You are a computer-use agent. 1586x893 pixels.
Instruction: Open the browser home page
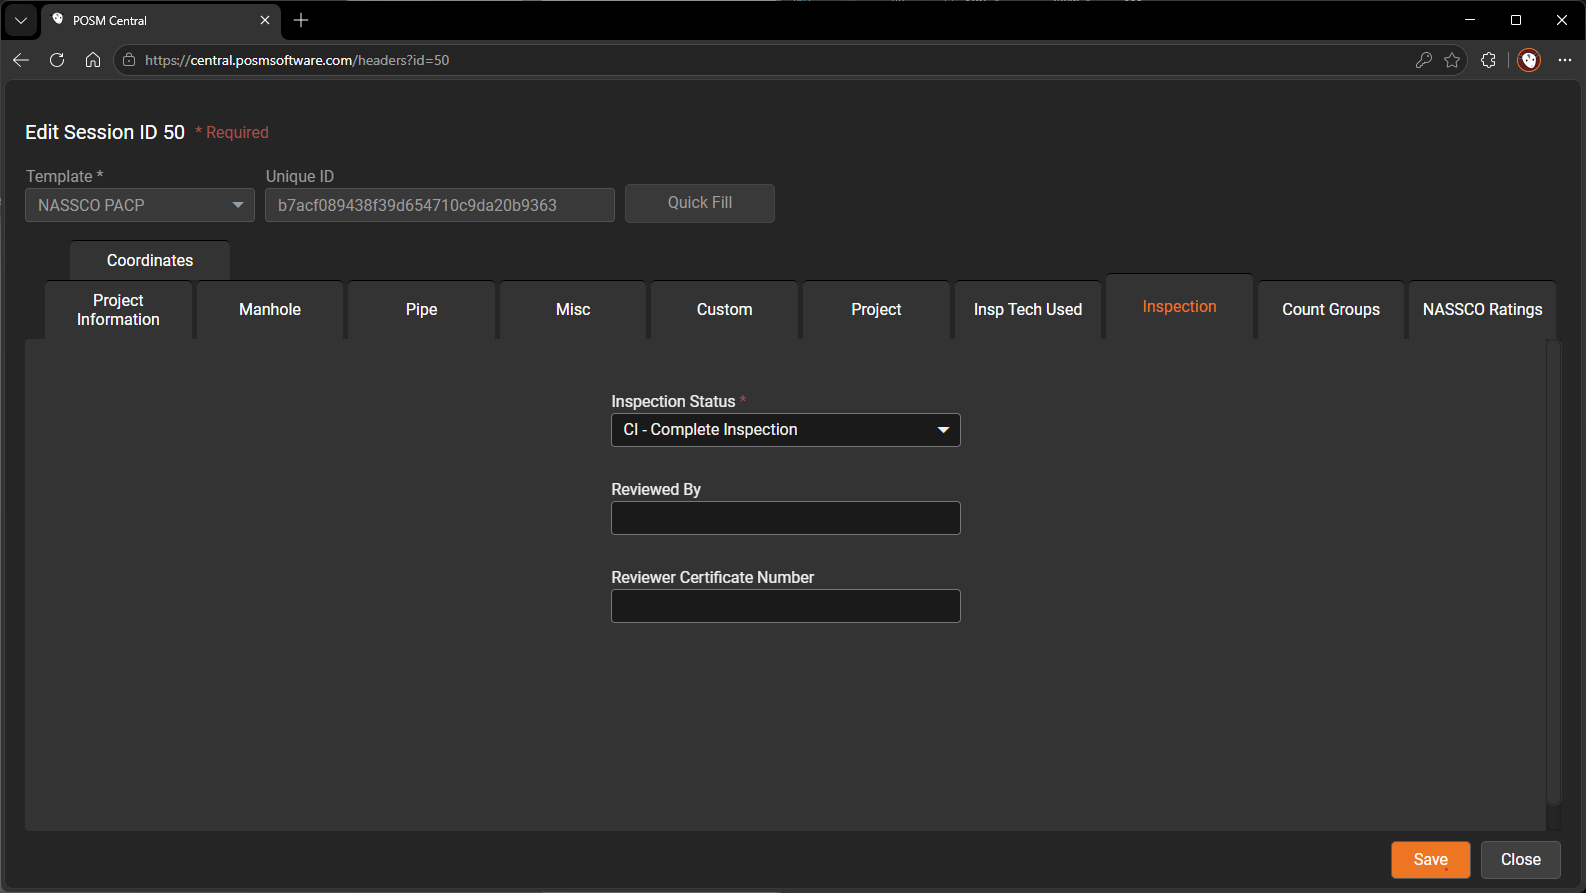pyautogui.click(x=93, y=60)
